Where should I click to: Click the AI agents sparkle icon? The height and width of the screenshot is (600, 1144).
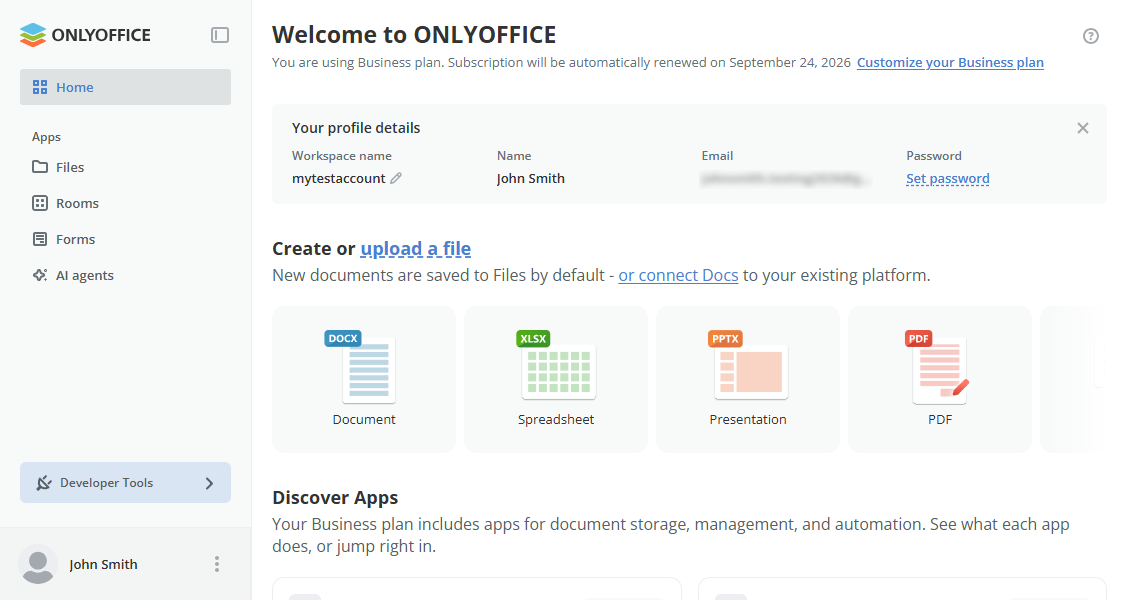tap(40, 275)
